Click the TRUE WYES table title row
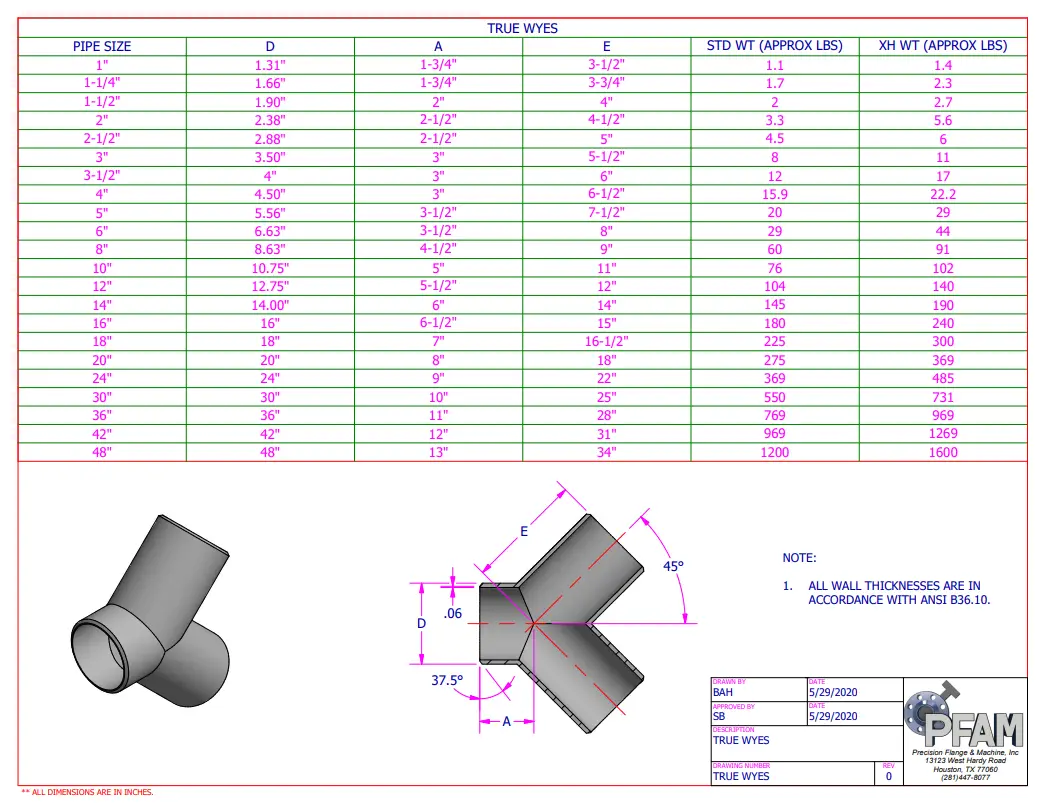Screen dimensions: 1044x803 tap(522, 28)
